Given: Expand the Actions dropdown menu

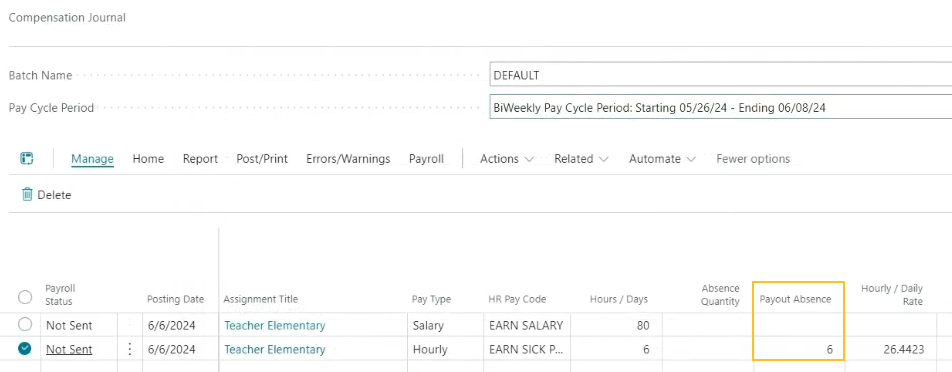Looking at the screenshot, I should tap(507, 159).
